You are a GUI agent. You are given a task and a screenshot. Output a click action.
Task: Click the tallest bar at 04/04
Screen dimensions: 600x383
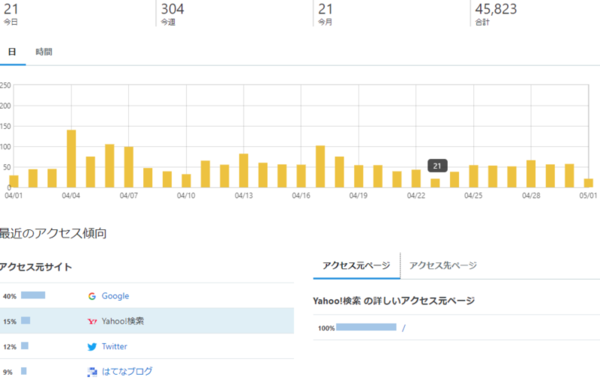[71, 159]
